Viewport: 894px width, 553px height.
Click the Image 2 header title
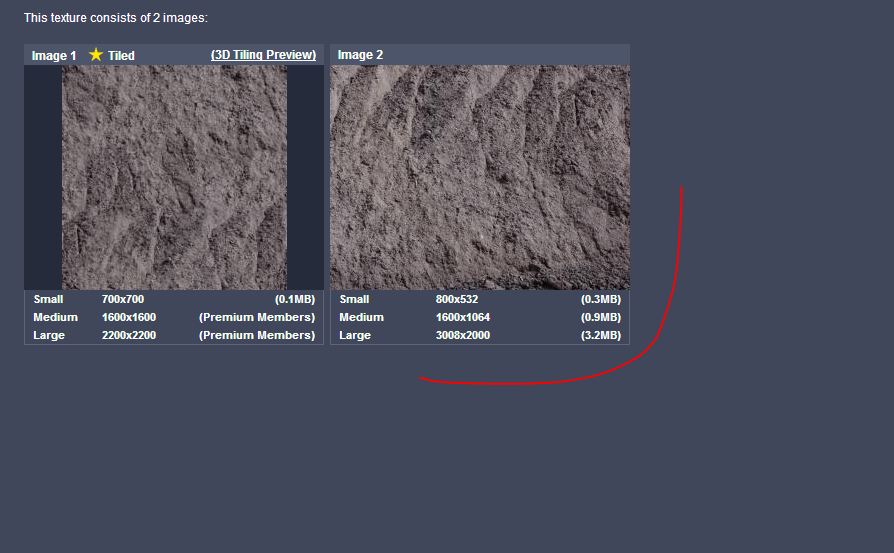point(360,55)
